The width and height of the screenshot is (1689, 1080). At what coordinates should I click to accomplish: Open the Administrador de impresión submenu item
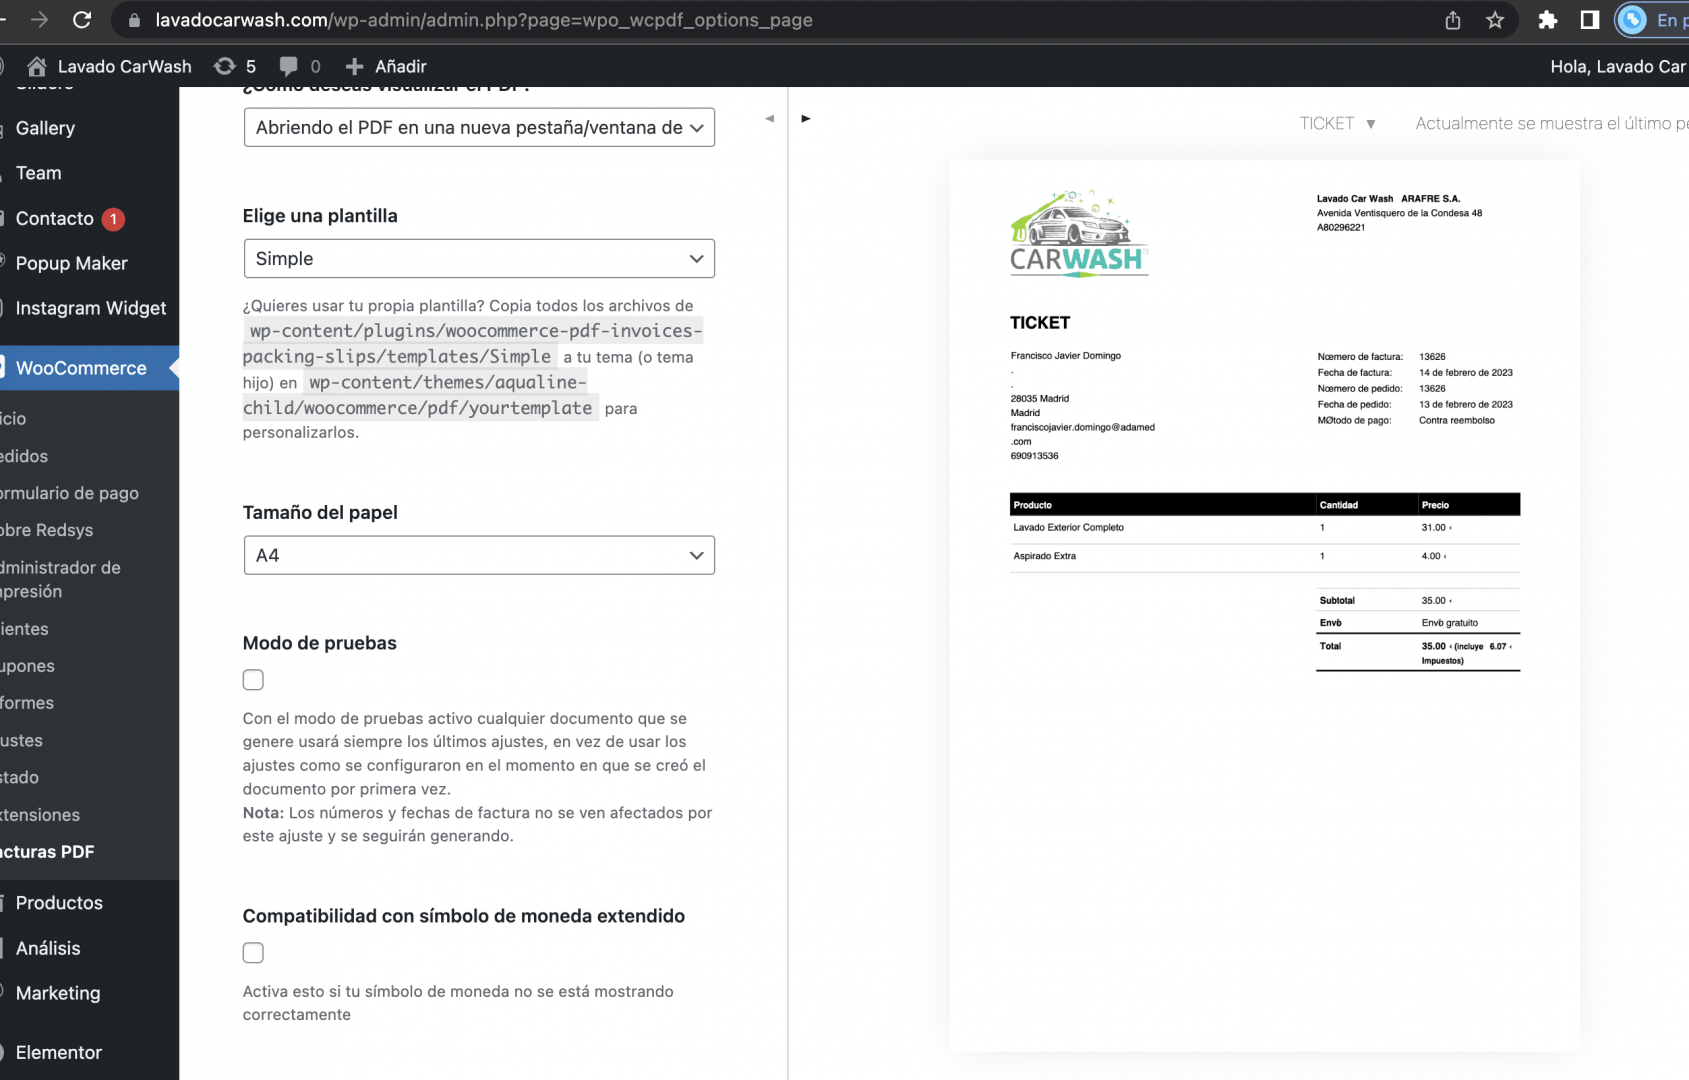coord(60,579)
